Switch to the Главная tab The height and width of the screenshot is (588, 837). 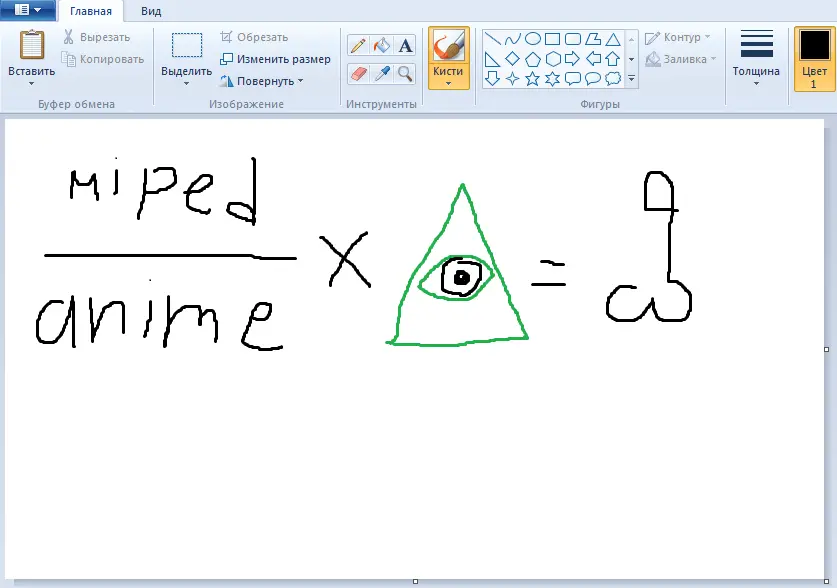(91, 11)
